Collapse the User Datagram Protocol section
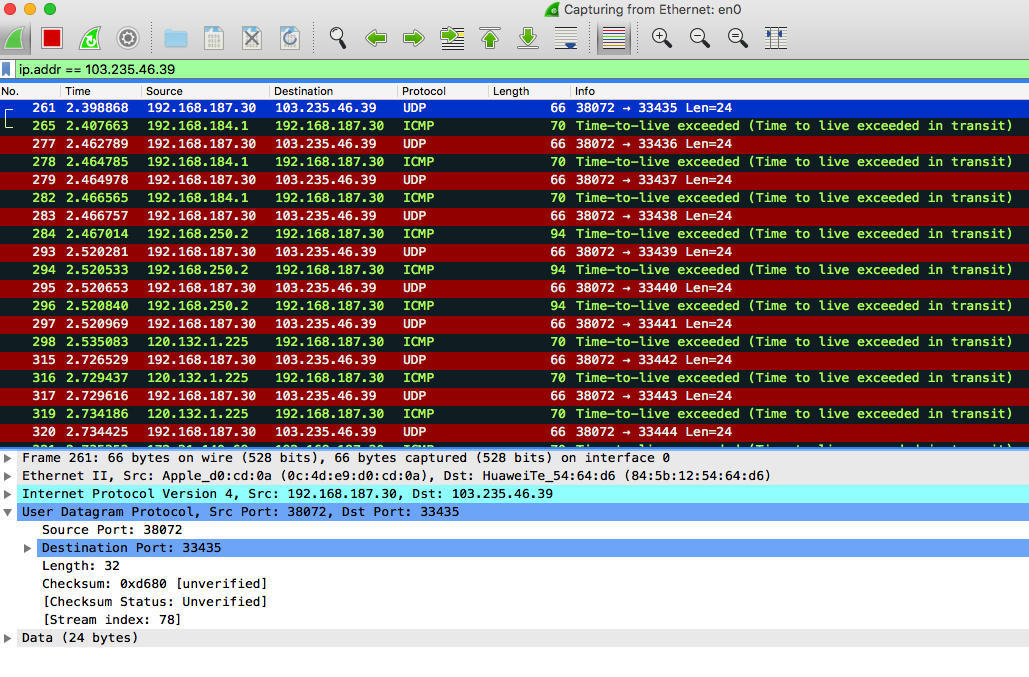 pyautogui.click(x=8, y=512)
